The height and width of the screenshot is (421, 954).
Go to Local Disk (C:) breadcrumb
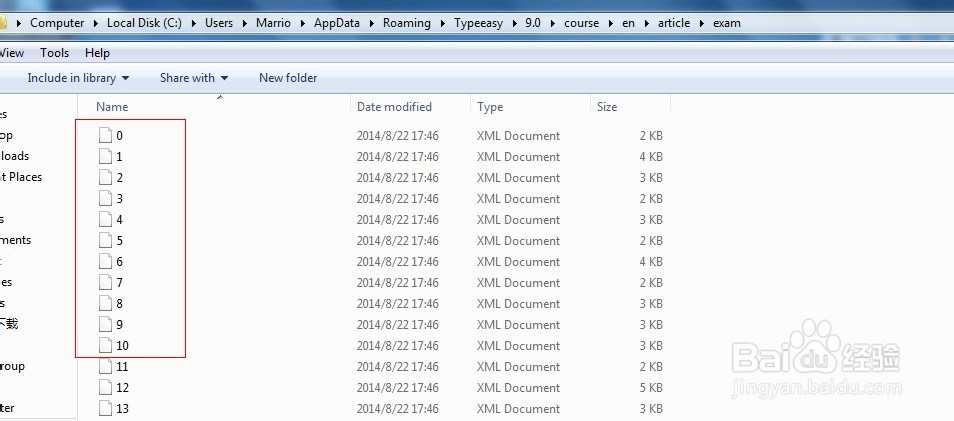(x=144, y=23)
